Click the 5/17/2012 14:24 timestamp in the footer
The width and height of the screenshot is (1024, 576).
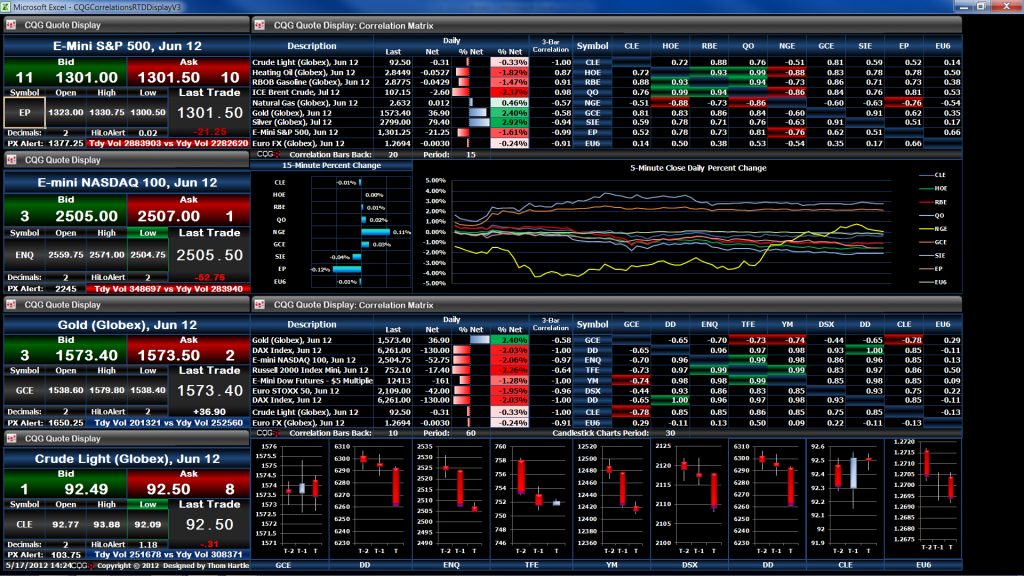pos(38,566)
